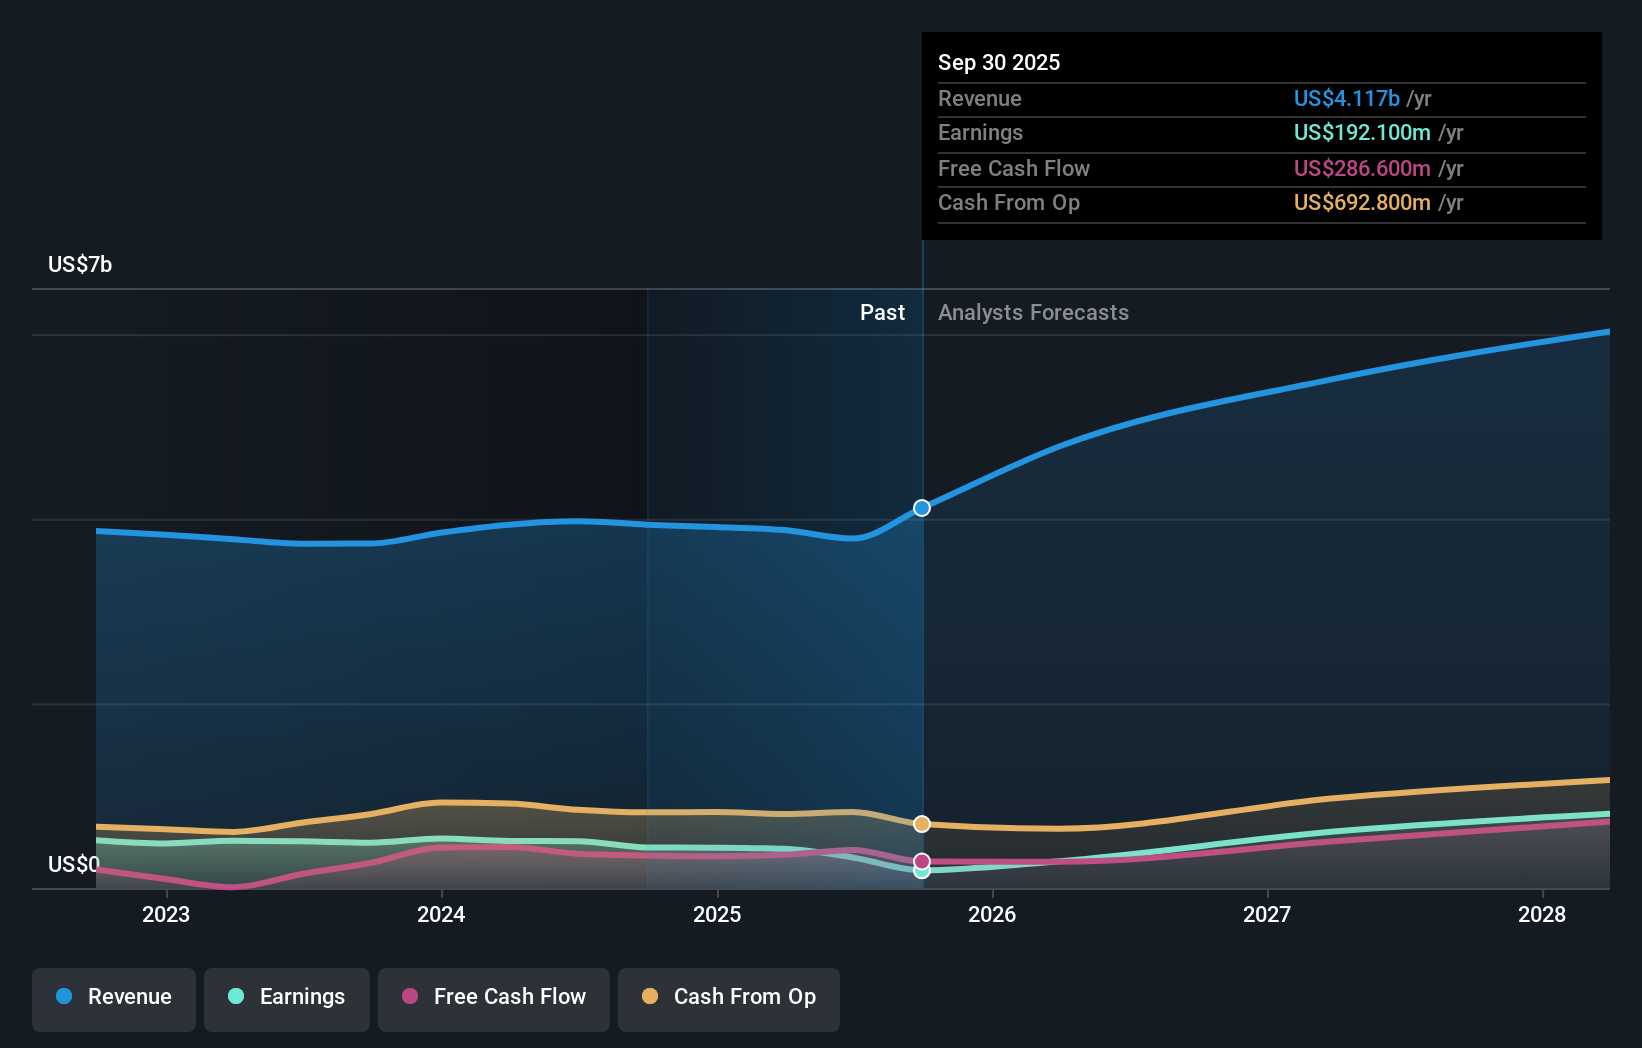Click the 2027 label on the x-axis
This screenshot has width=1642, height=1048.
coord(1267,914)
